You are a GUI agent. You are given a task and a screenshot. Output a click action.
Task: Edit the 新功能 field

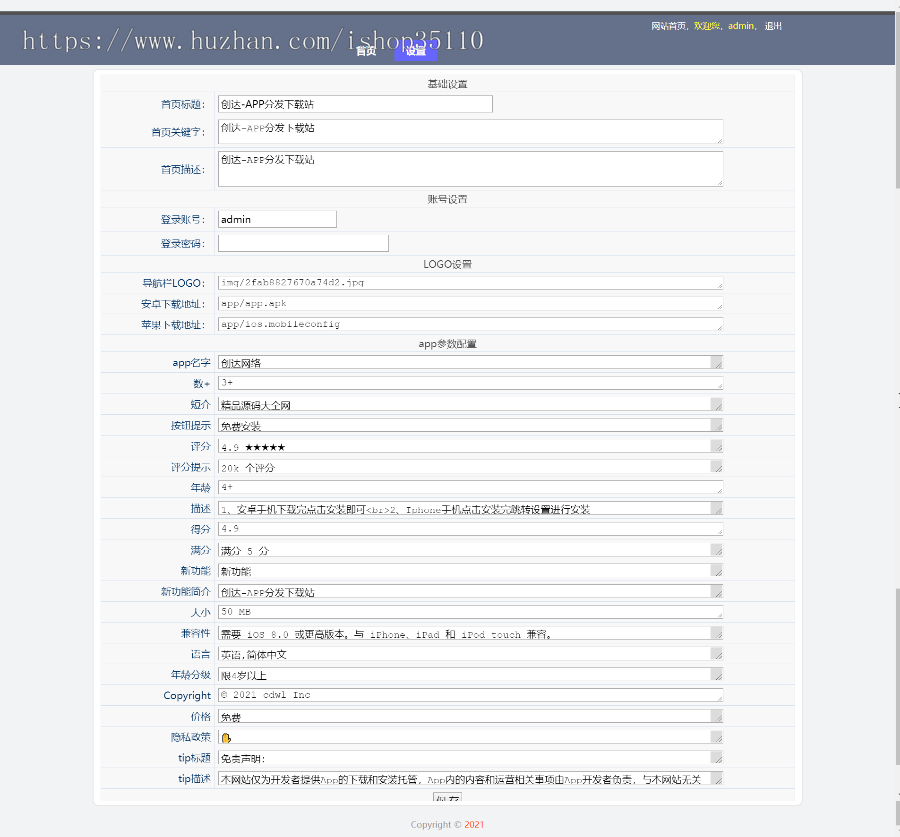pos(470,571)
